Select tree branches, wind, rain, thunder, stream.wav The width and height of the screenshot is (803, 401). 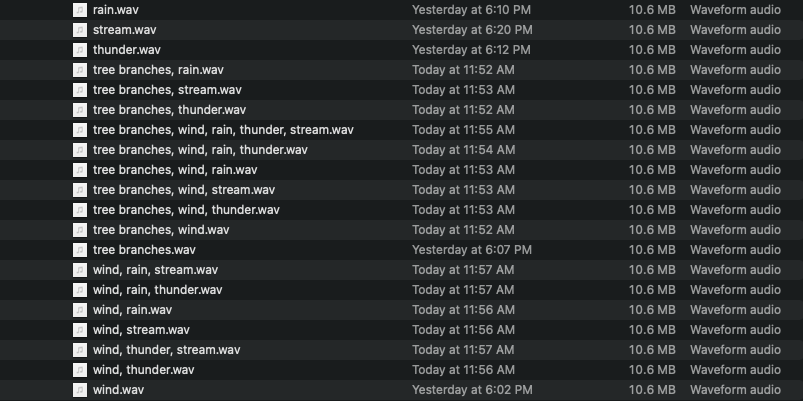[x=223, y=130]
